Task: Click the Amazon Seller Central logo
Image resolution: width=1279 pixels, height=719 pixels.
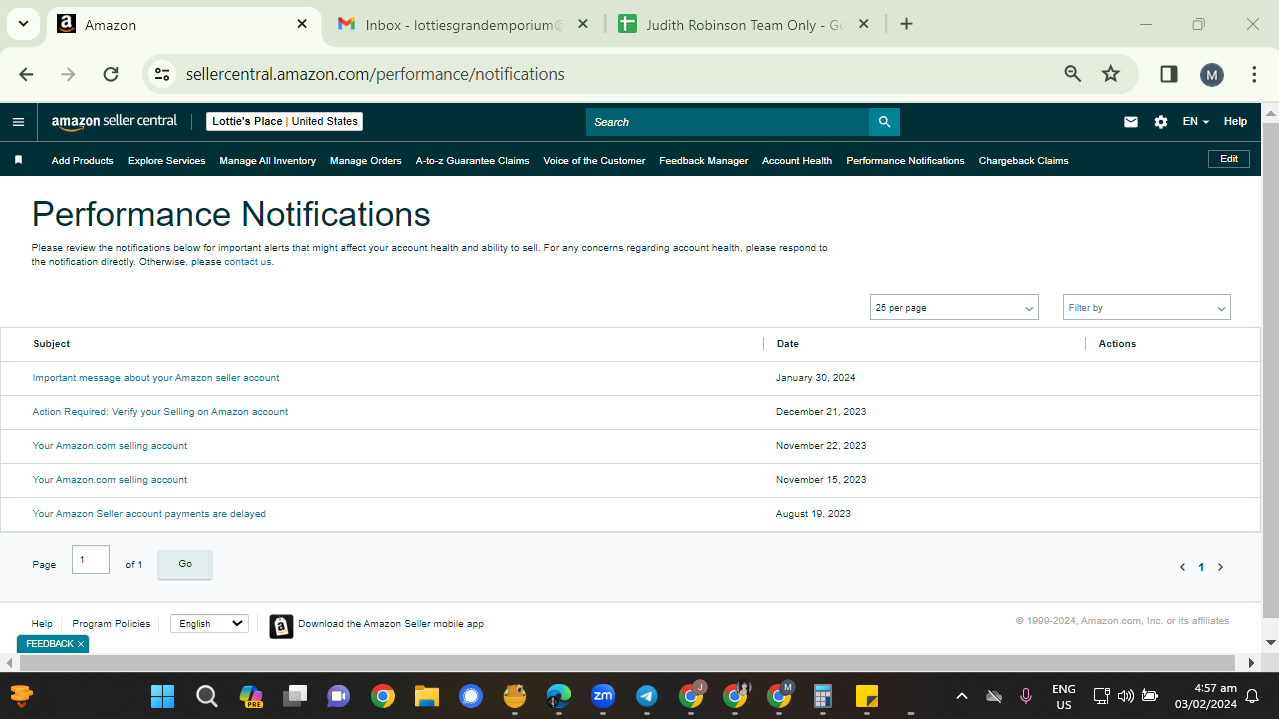Action: tap(114, 121)
